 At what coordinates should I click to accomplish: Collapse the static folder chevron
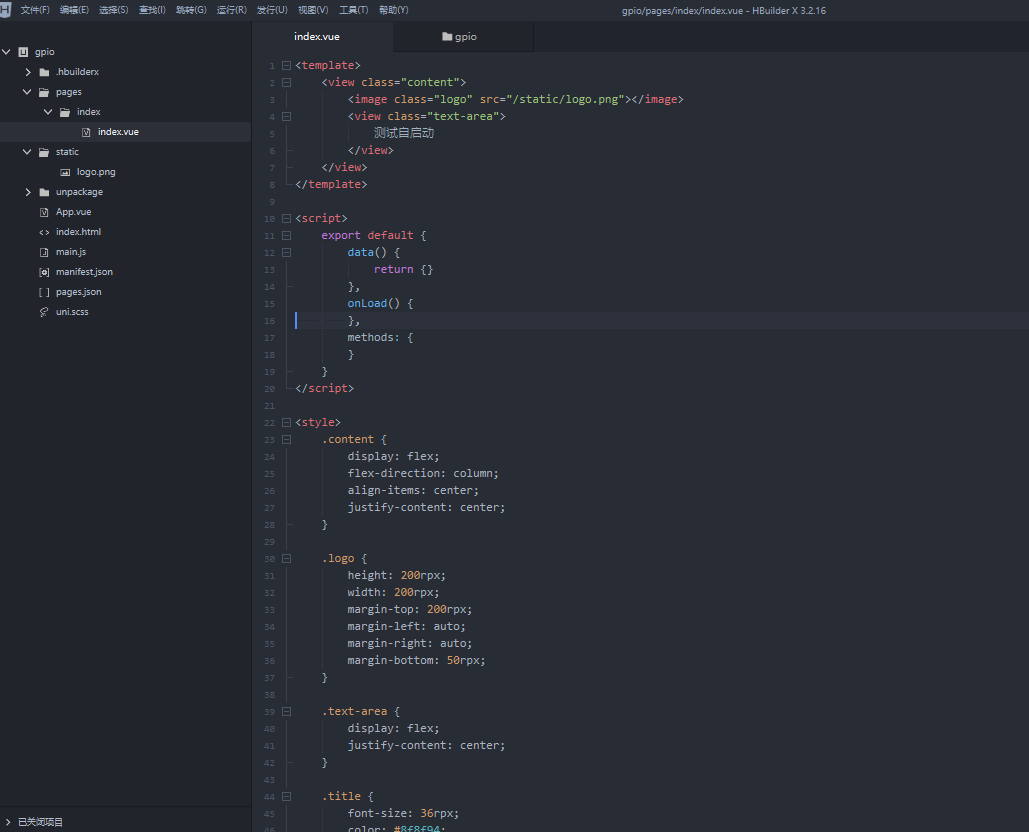pyautogui.click(x=28, y=152)
